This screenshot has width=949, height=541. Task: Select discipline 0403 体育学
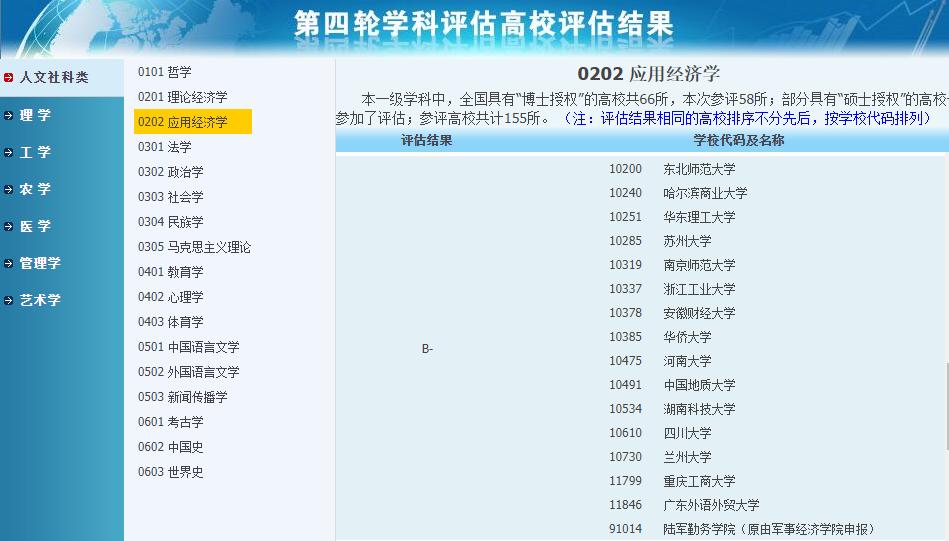(171, 322)
